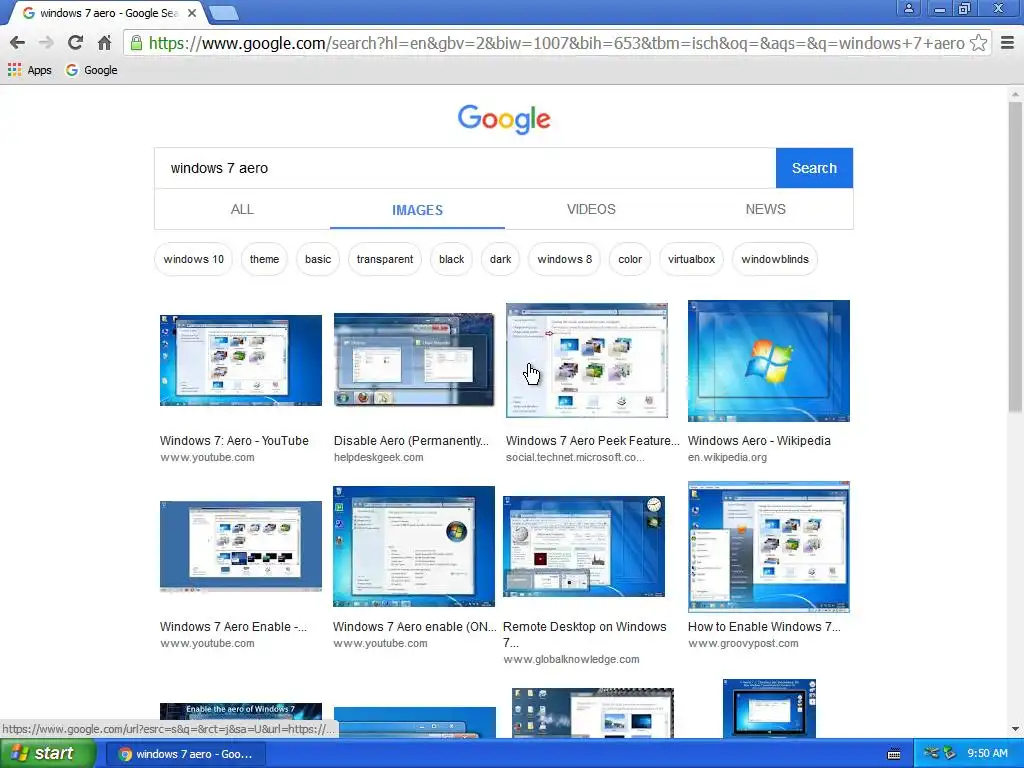Click the Chrome user profile icon
Viewport: 1024px width, 768px height.
pos(908,8)
